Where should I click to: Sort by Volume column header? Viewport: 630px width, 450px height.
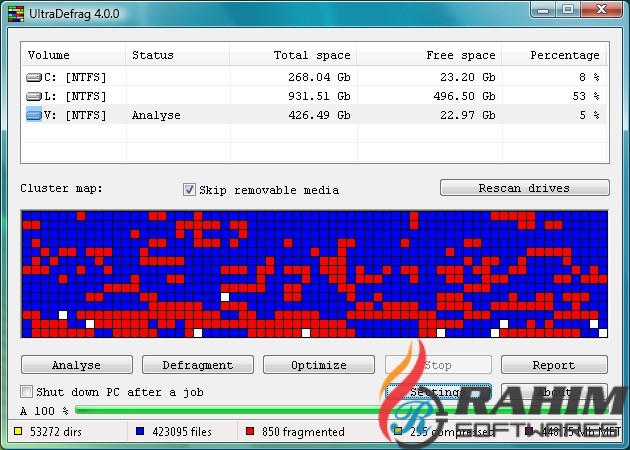[x=73, y=55]
